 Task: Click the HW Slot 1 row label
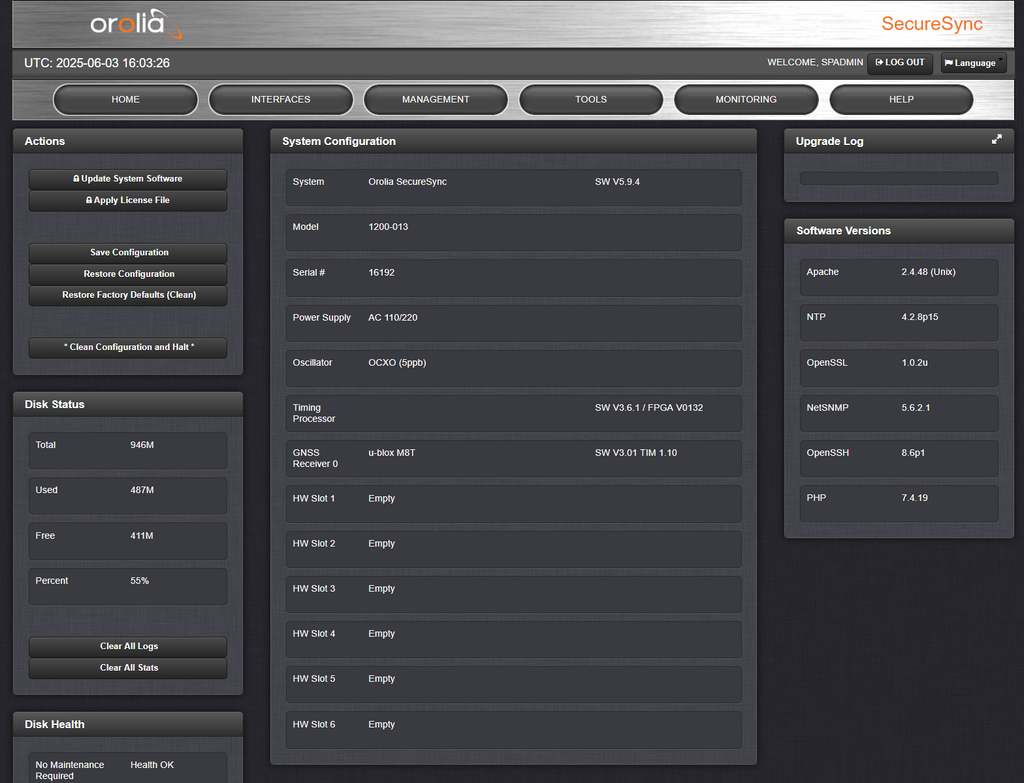point(313,498)
